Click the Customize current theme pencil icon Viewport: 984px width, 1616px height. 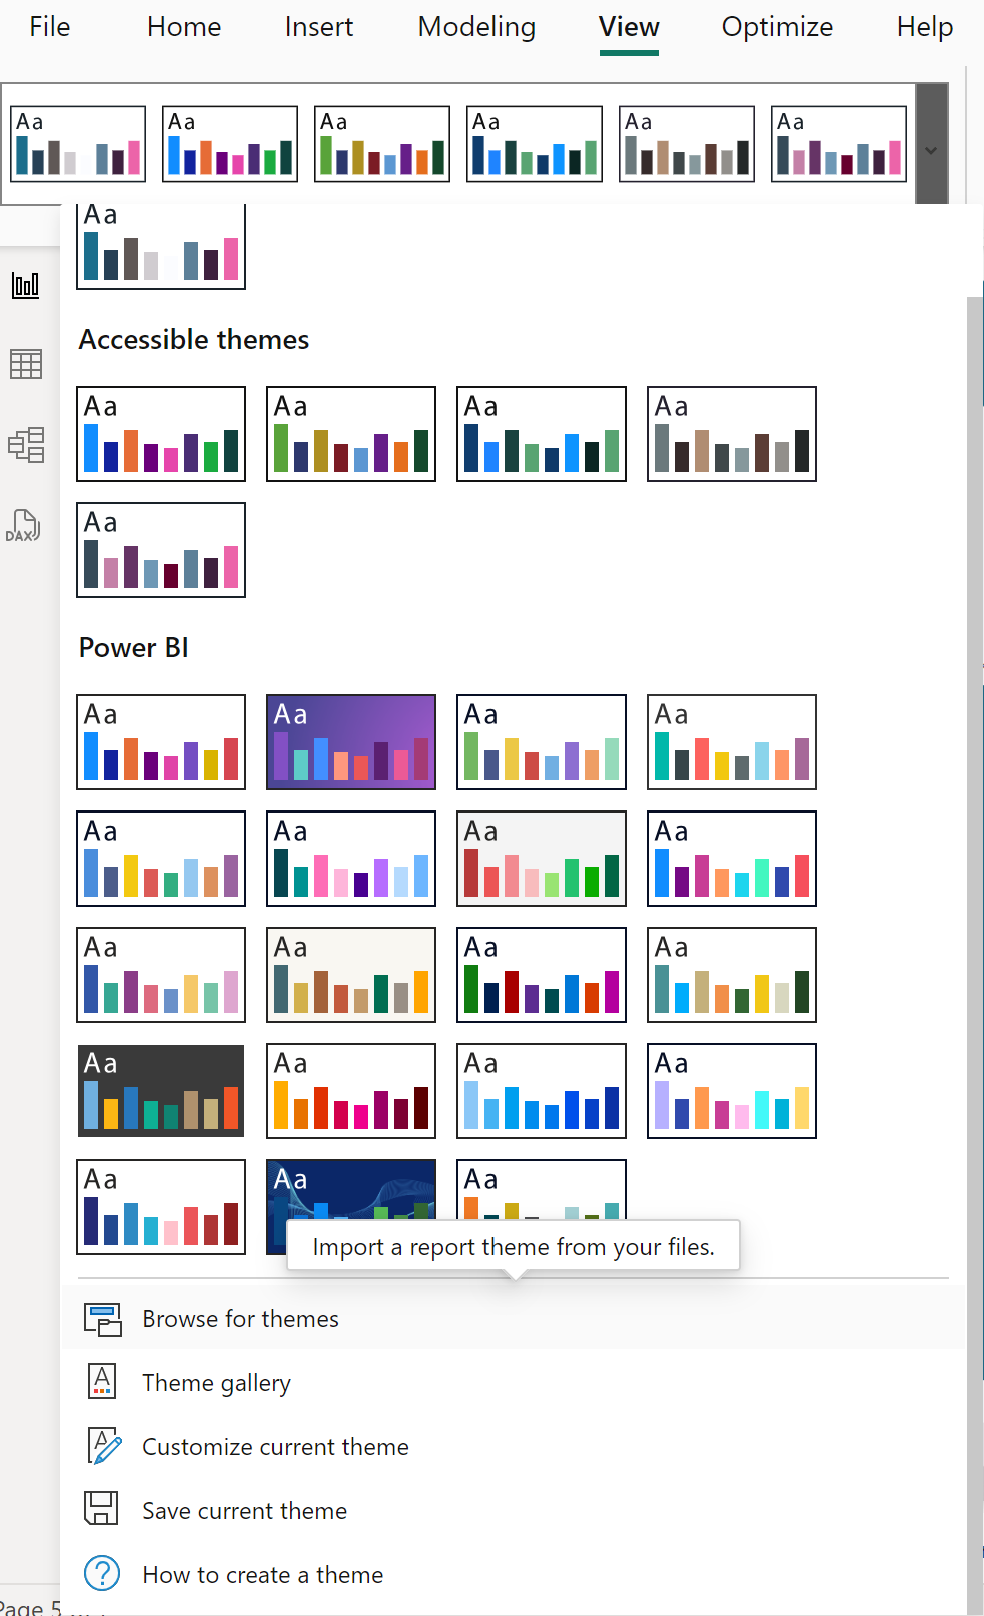(101, 1446)
